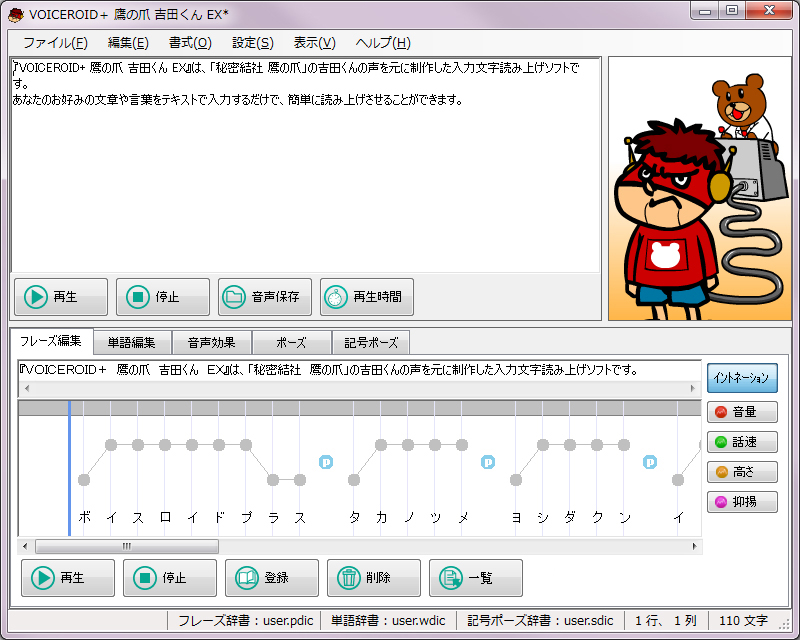This screenshot has width=800, height=640.
Task: Click the 削除 trash can button
Action: click(374, 578)
